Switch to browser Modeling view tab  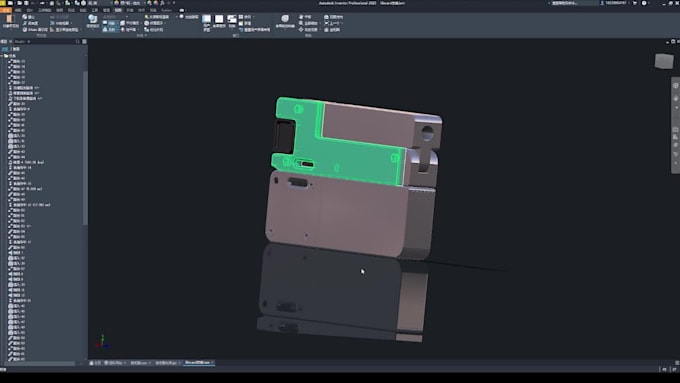click(x=16, y=49)
